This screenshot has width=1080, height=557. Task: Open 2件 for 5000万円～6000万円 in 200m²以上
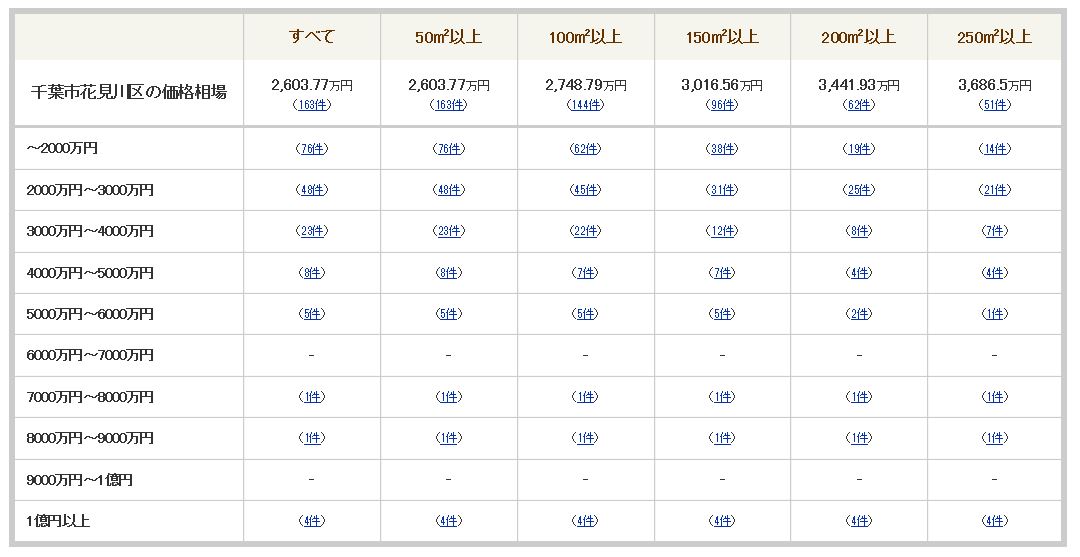coord(858,314)
